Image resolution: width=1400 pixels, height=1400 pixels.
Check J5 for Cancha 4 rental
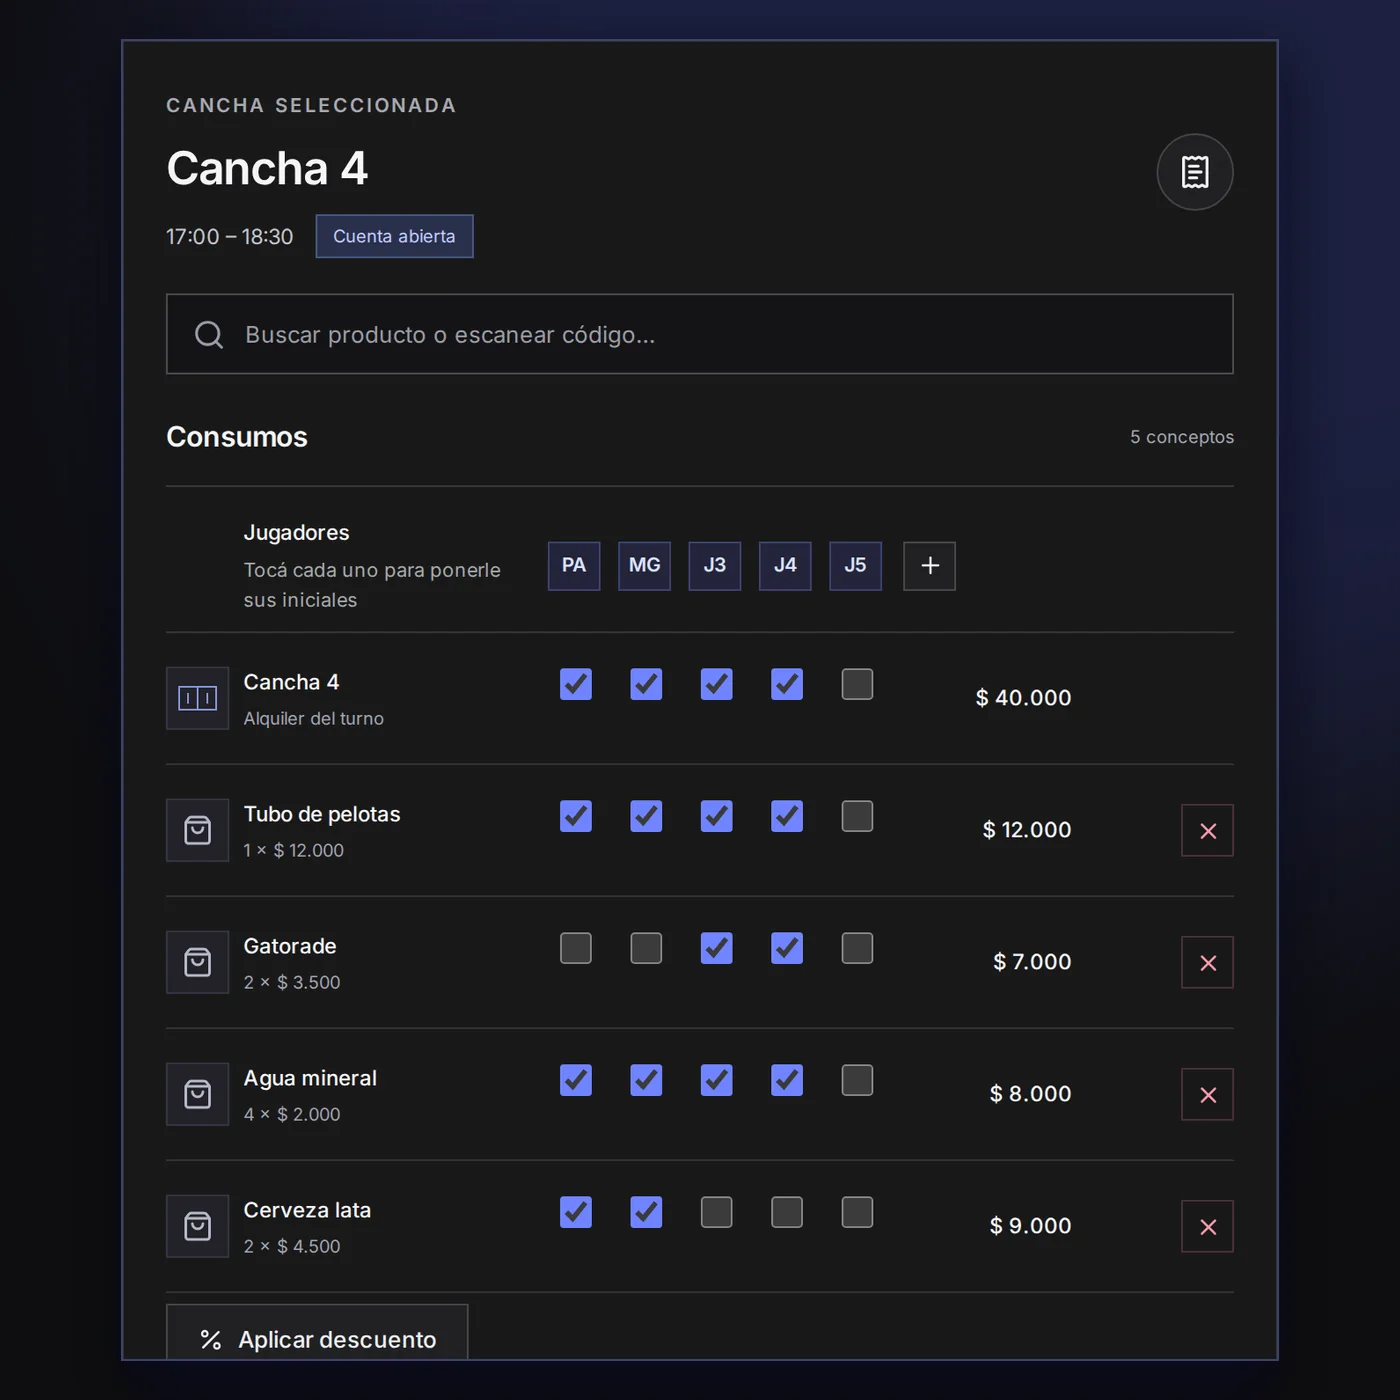click(x=857, y=684)
